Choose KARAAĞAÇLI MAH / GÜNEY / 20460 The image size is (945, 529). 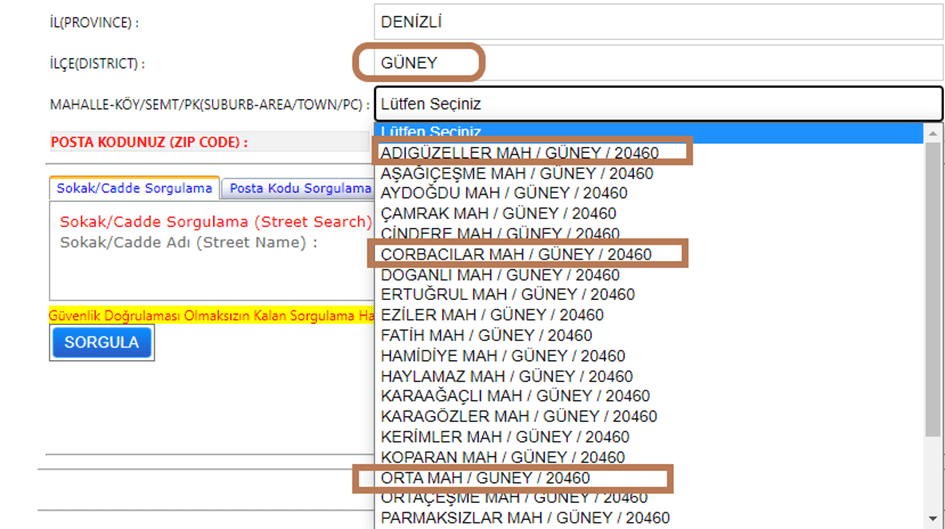515,396
